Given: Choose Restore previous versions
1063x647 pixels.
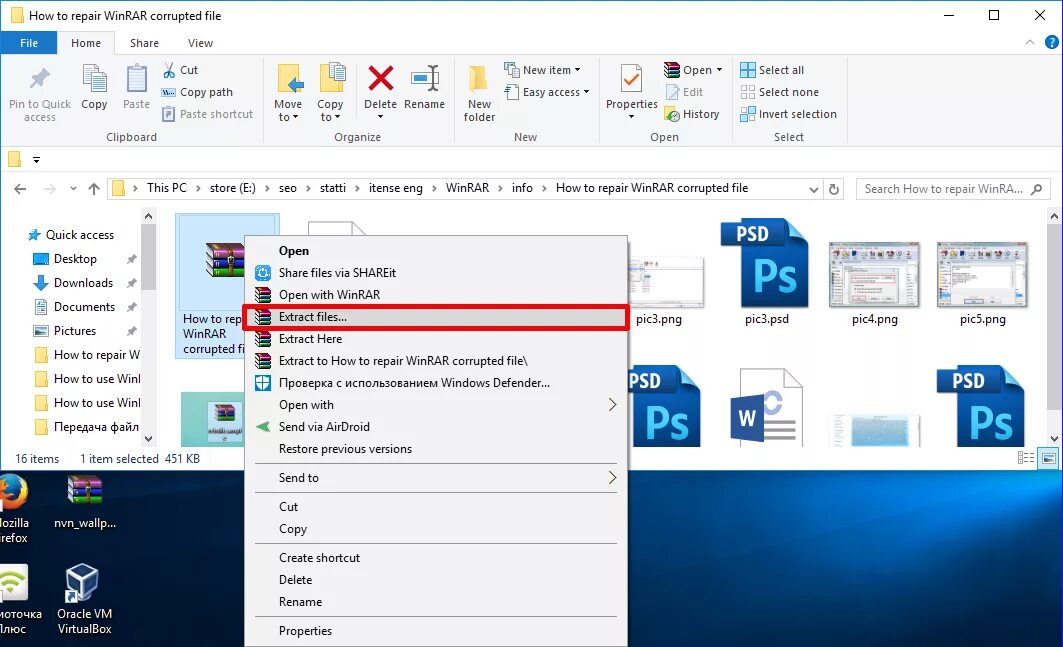Looking at the screenshot, I should tap(435, 449).
